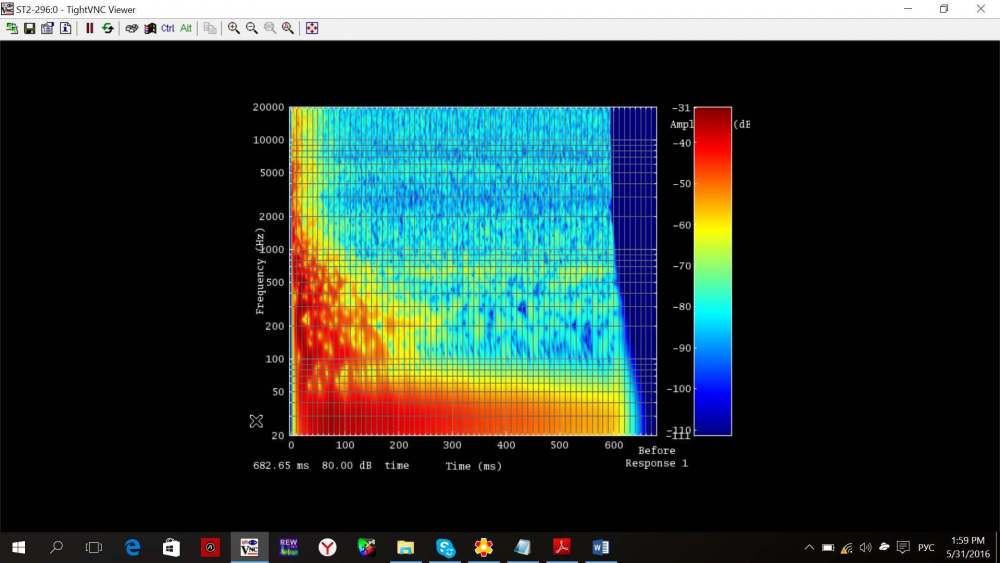Toggle the Ctrl key state button
This screenshot has width=1000, height=563.
coord(167,28)
